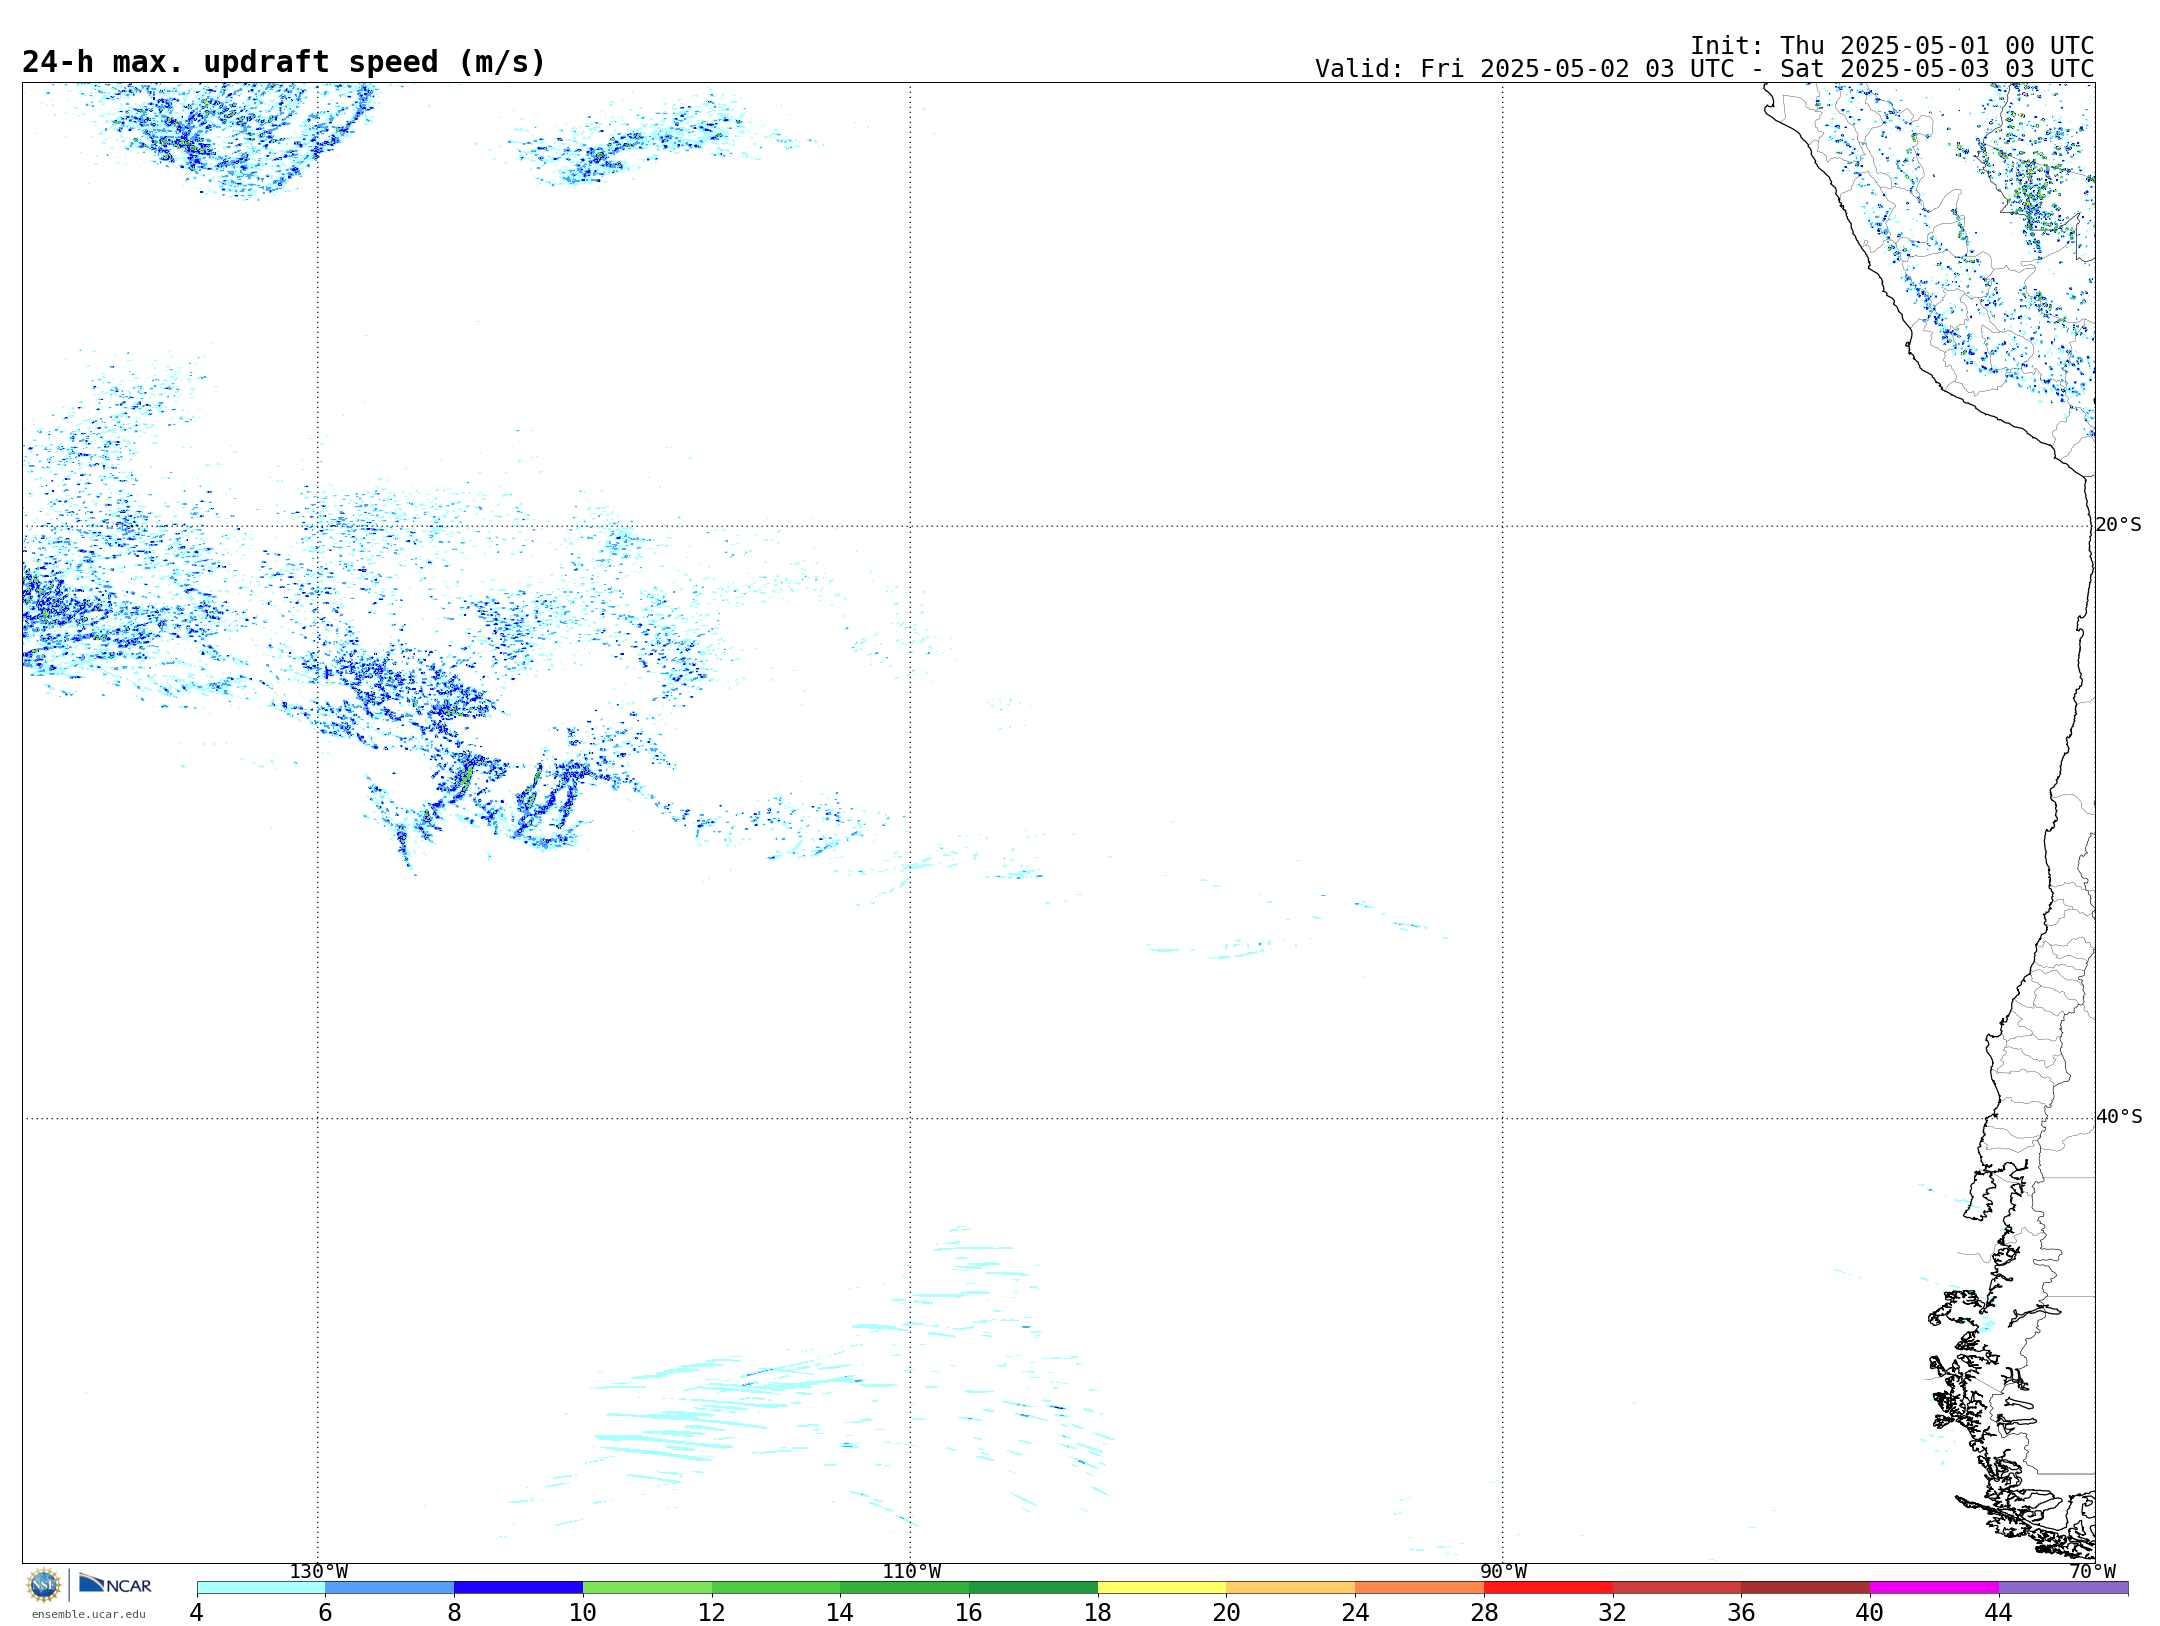Click the 40°S latitude label
Viewport: 2160px width, 1626px height.
2119,1117
